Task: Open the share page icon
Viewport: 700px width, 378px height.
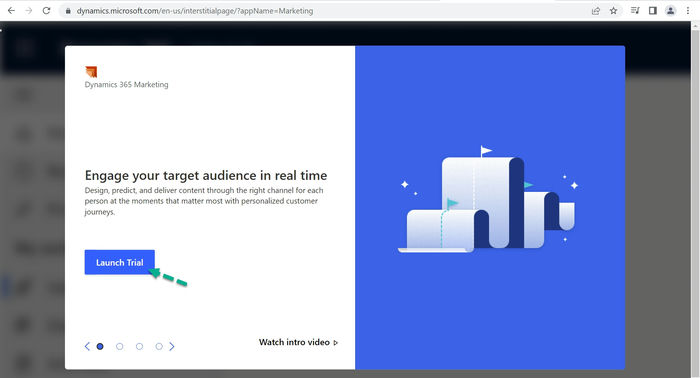Action: pos(596,11)
